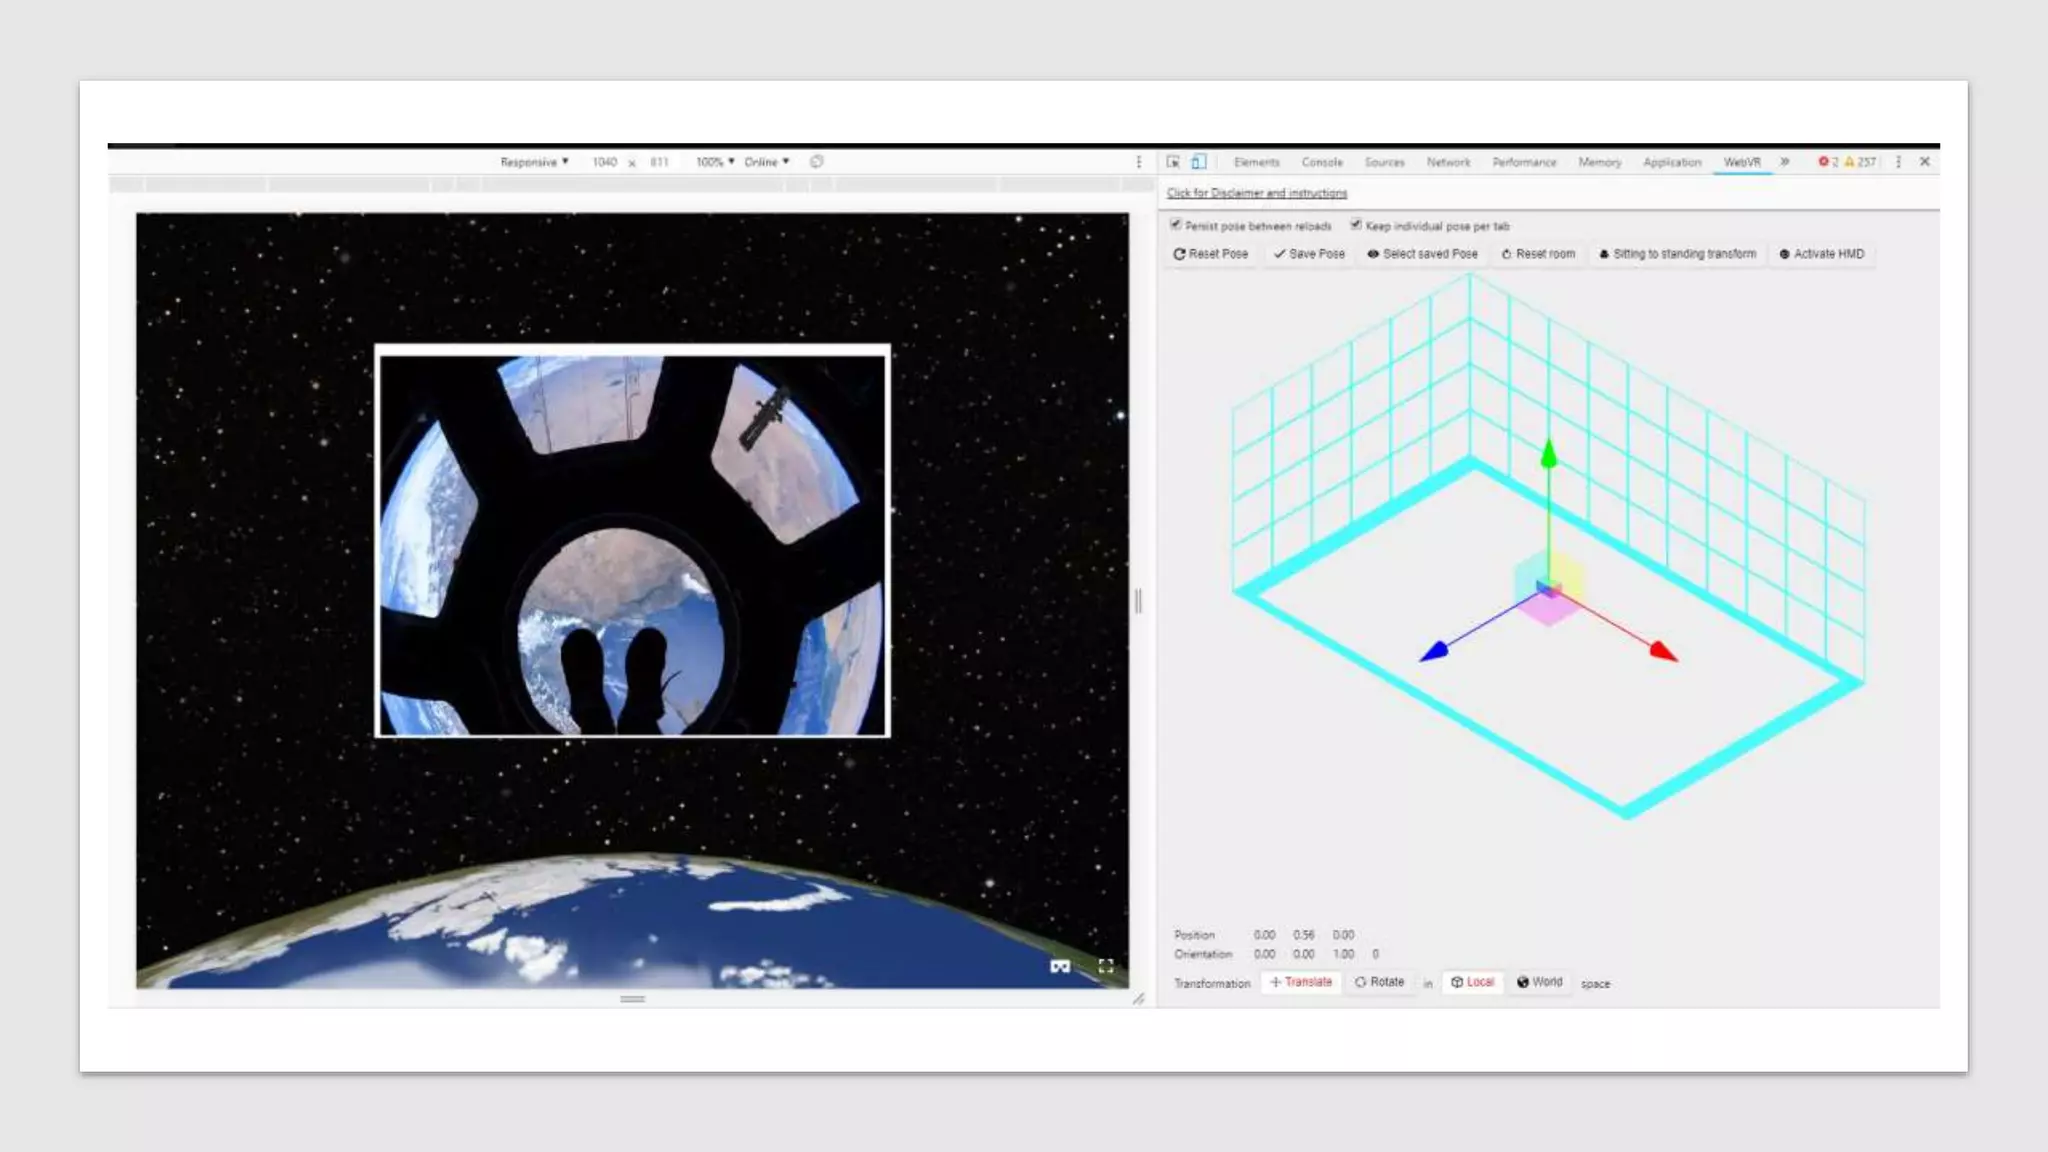Enter VR mode via the goggles icon
2048x1152 pixels.
coord(1060,966)
